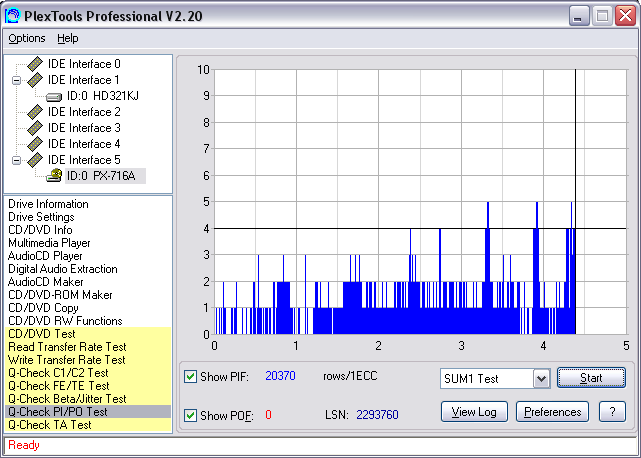The height and width of the screenshot is (458, 641).
Task: Select IDE Interface 2 label
Action: tap(84, 112)
